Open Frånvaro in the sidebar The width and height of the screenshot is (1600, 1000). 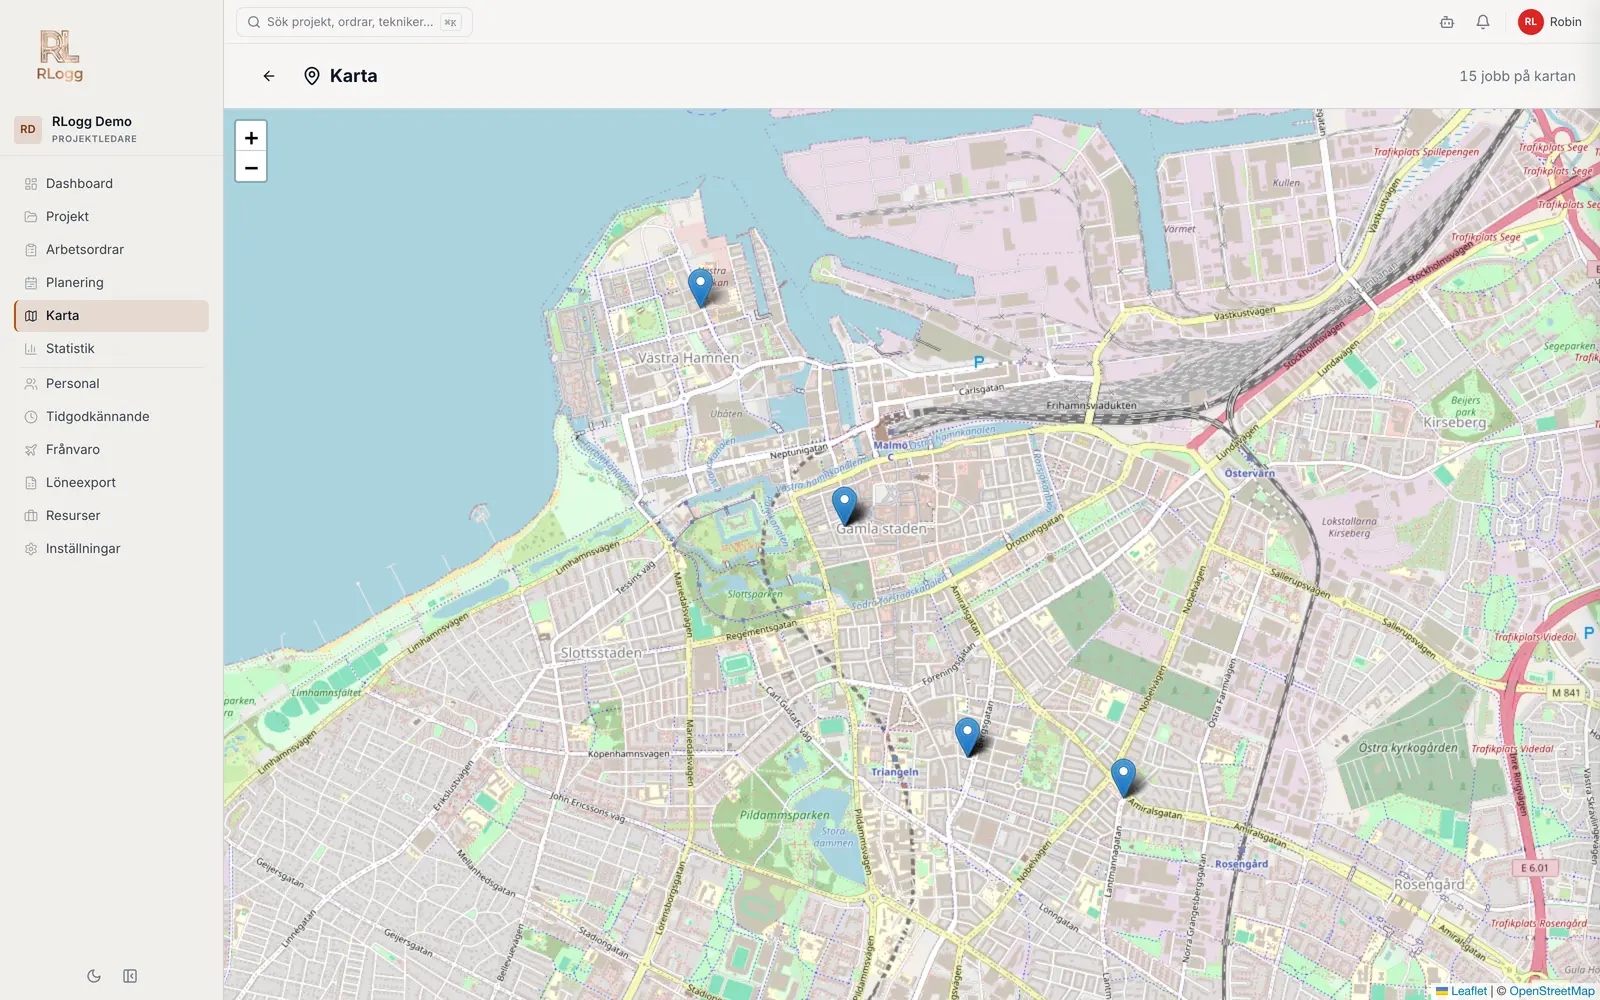pos(111,450)
